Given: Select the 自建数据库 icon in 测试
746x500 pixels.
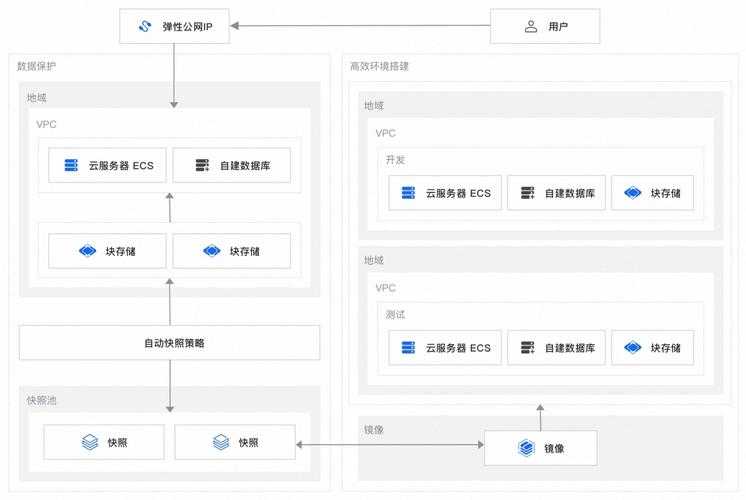Looking at the screenshot, I should point(528,347).
